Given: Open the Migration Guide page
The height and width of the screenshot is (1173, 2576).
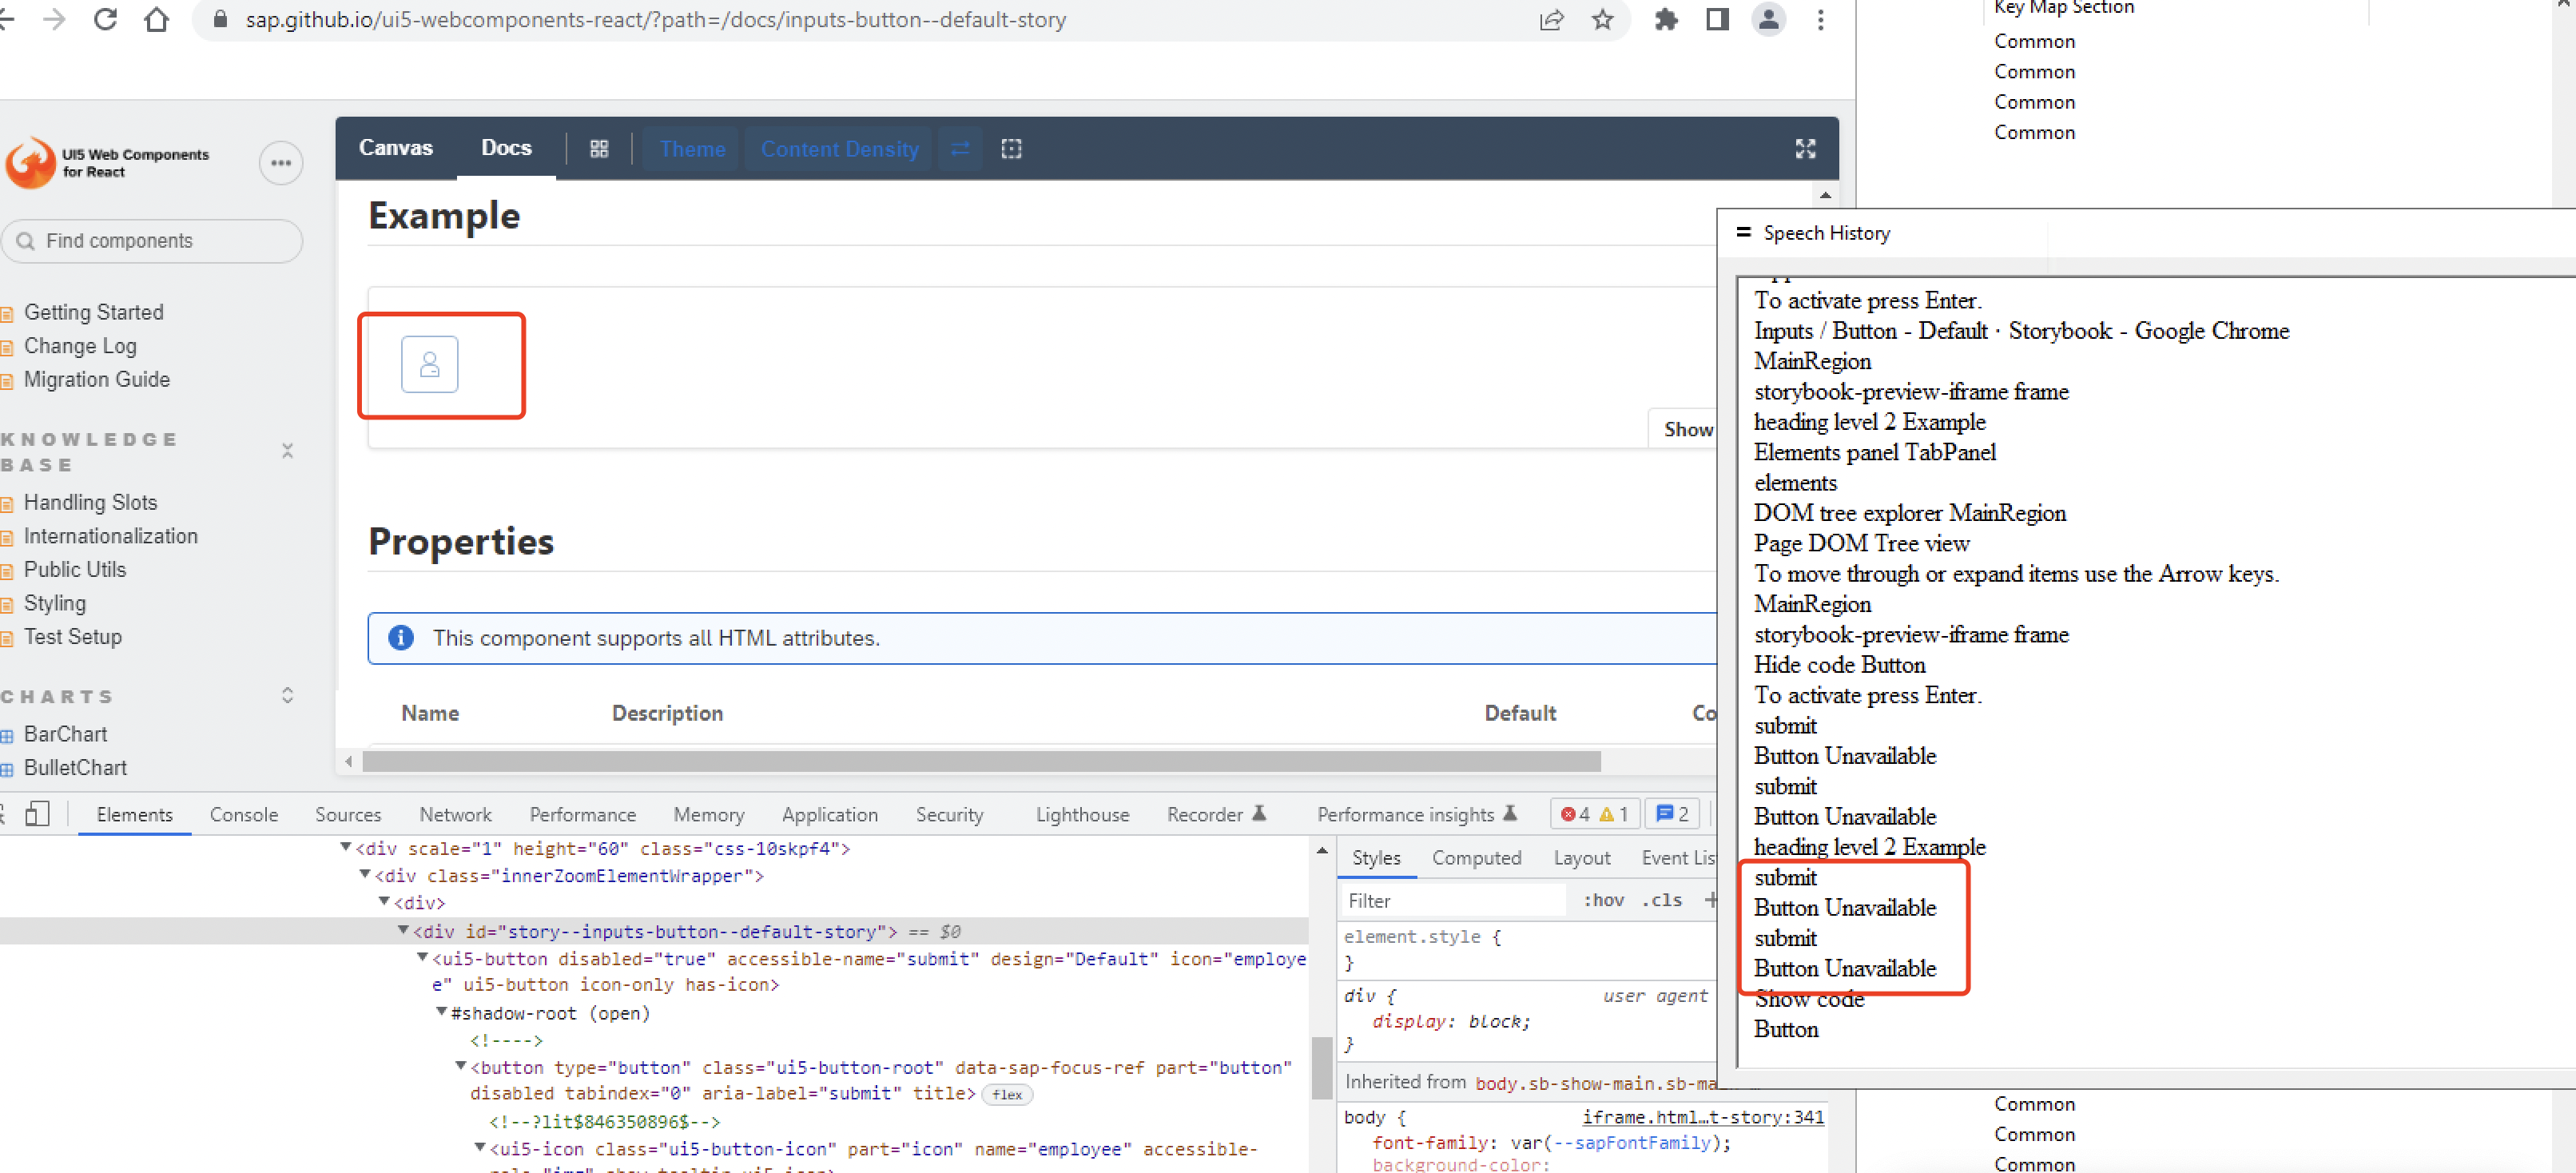Looking at the screenshot, I should 97,379.
